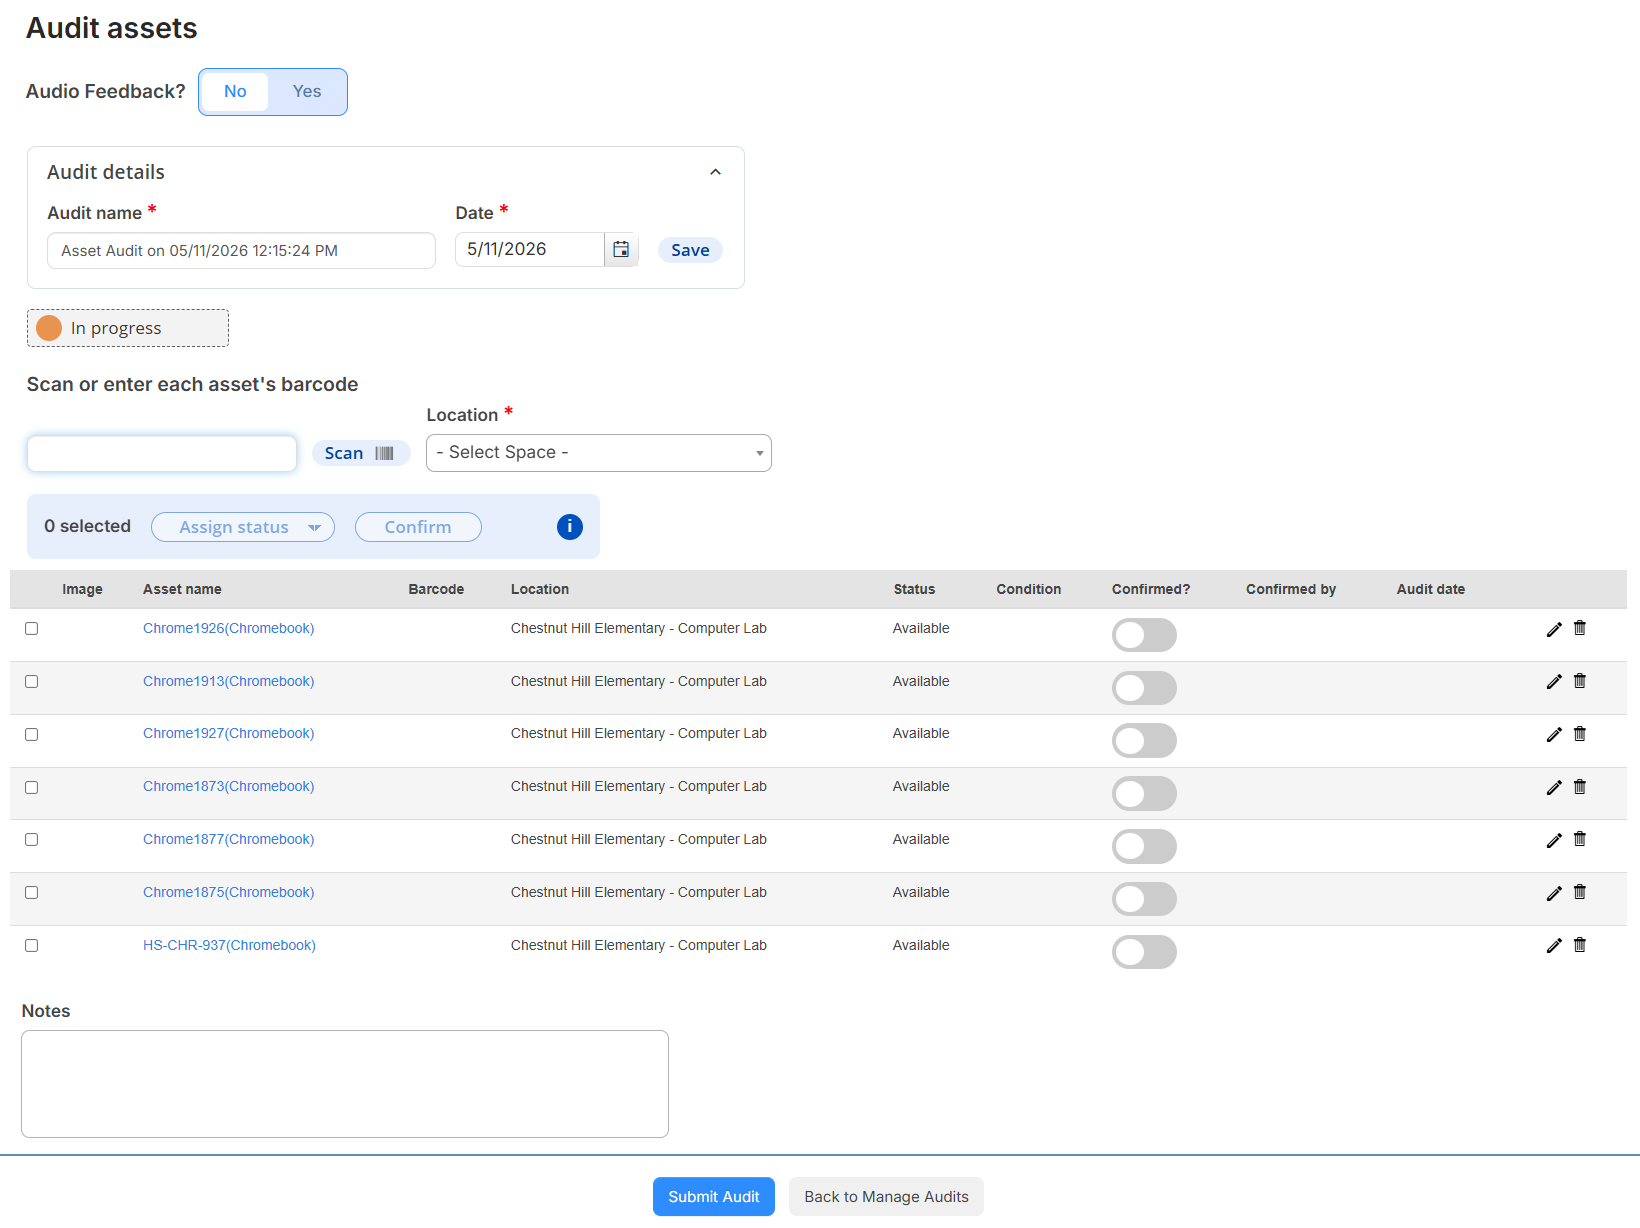The width and height of the screenshot is (1640, 1228).
Task: Sort by Confirmed by column header
Action: click(1290, 589)
